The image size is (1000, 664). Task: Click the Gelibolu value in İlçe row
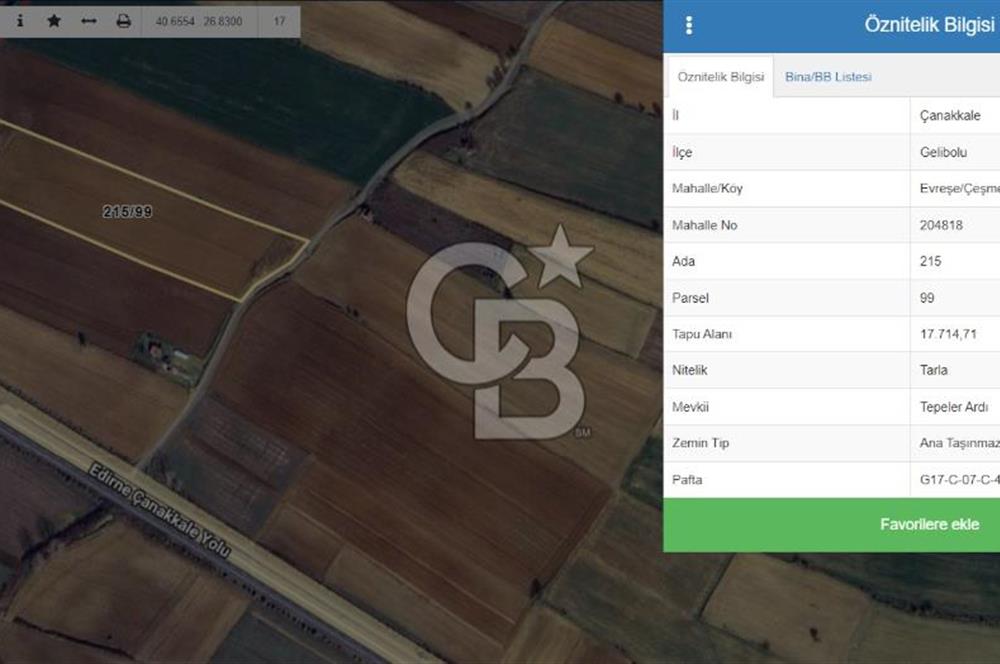(x=945, y=153)
